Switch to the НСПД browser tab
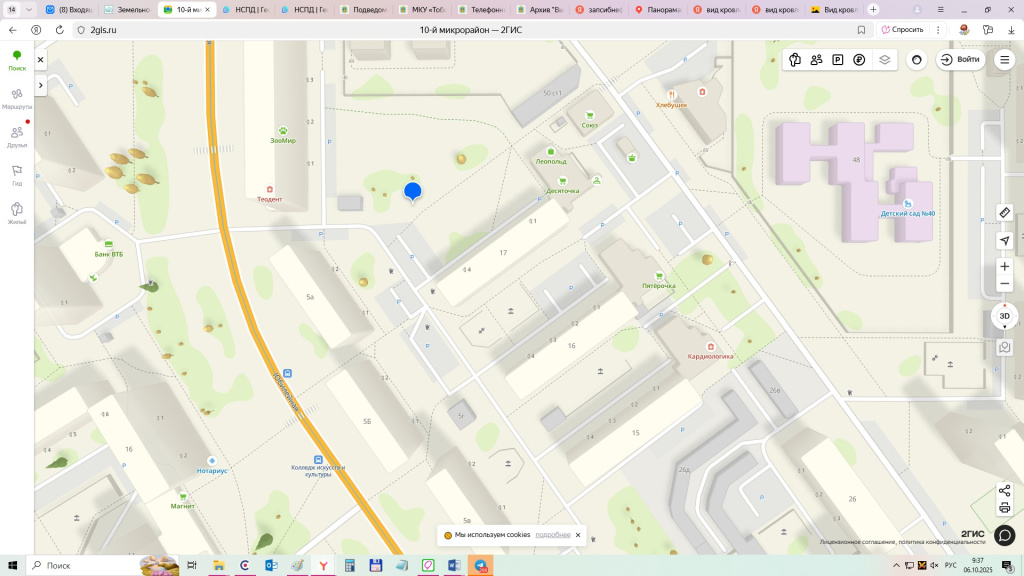The image size is (1024, 576). [252, 9]
